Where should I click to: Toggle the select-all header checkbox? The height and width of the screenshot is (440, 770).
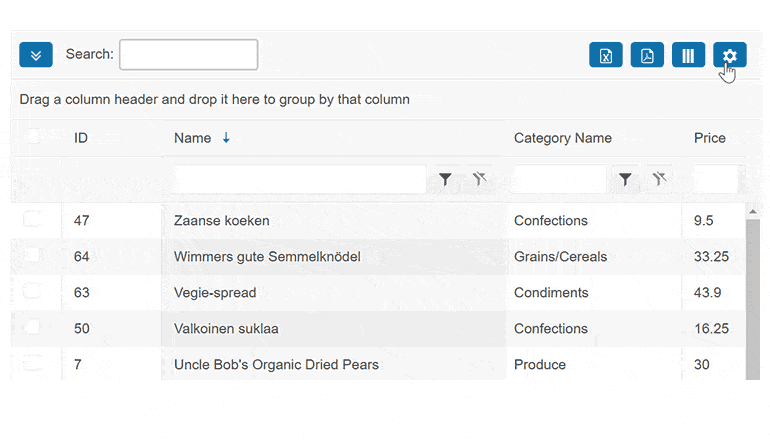point(32,137)
